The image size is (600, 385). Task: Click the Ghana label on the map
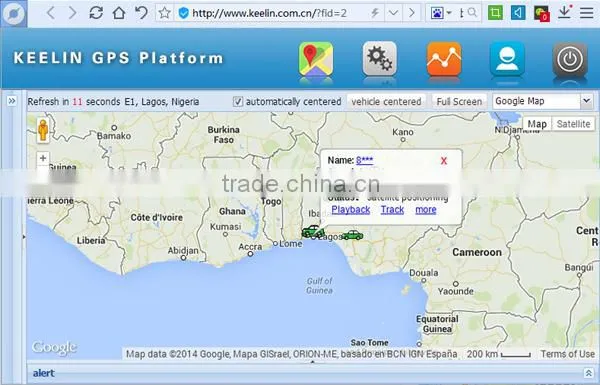pyautogui.click(x=232, y=211)
